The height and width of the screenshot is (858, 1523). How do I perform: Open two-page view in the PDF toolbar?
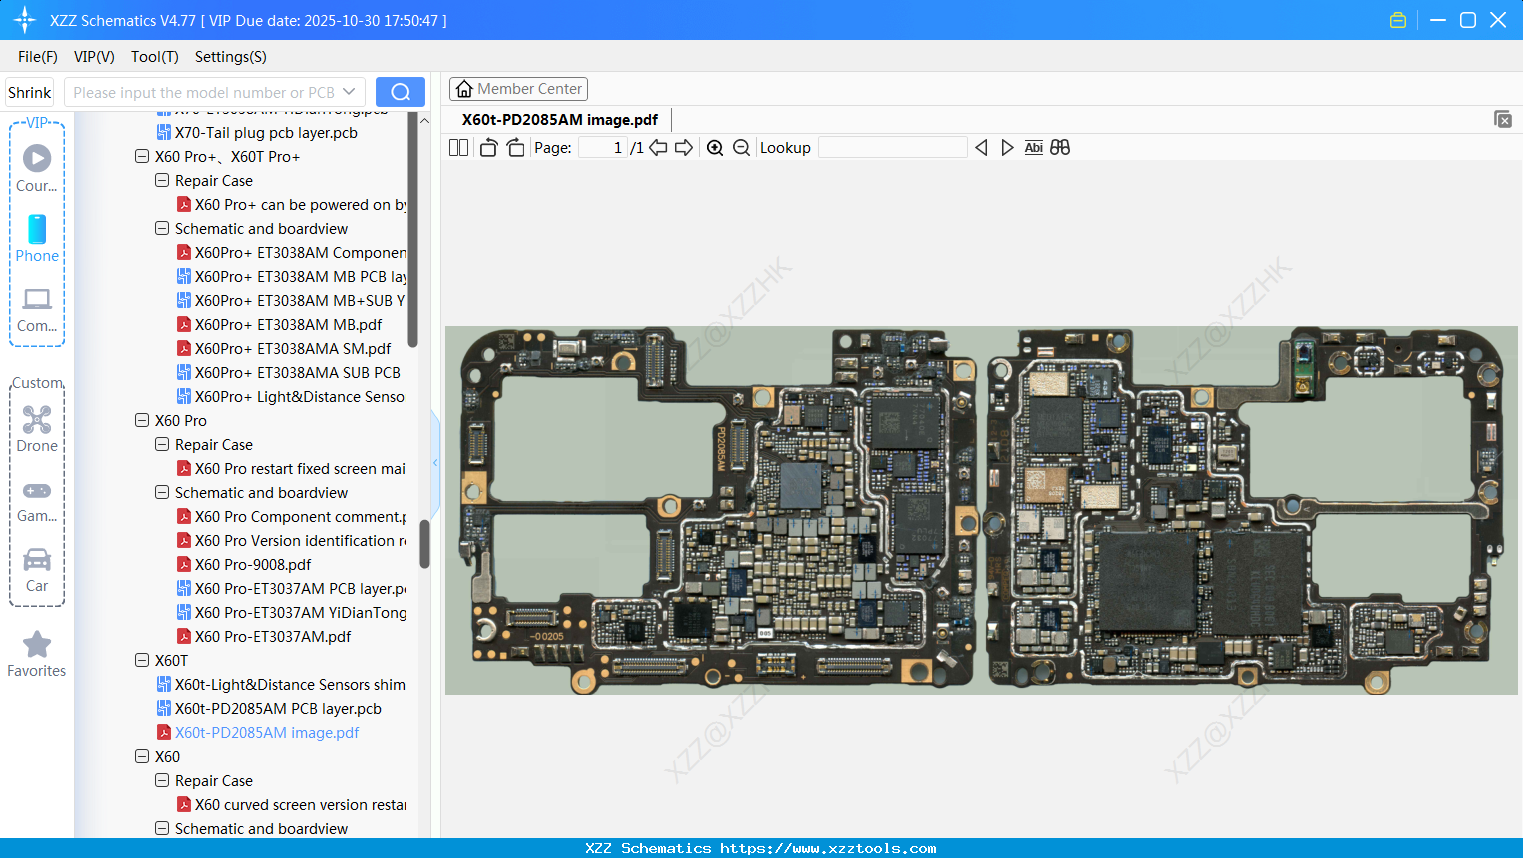[458, 147]
